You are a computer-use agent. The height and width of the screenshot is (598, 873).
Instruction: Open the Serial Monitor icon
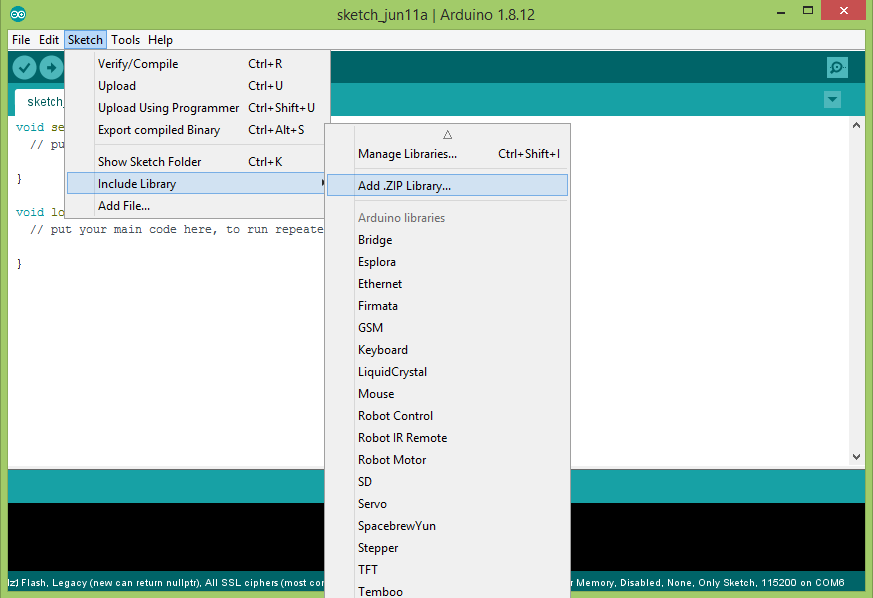click(837, 67)
